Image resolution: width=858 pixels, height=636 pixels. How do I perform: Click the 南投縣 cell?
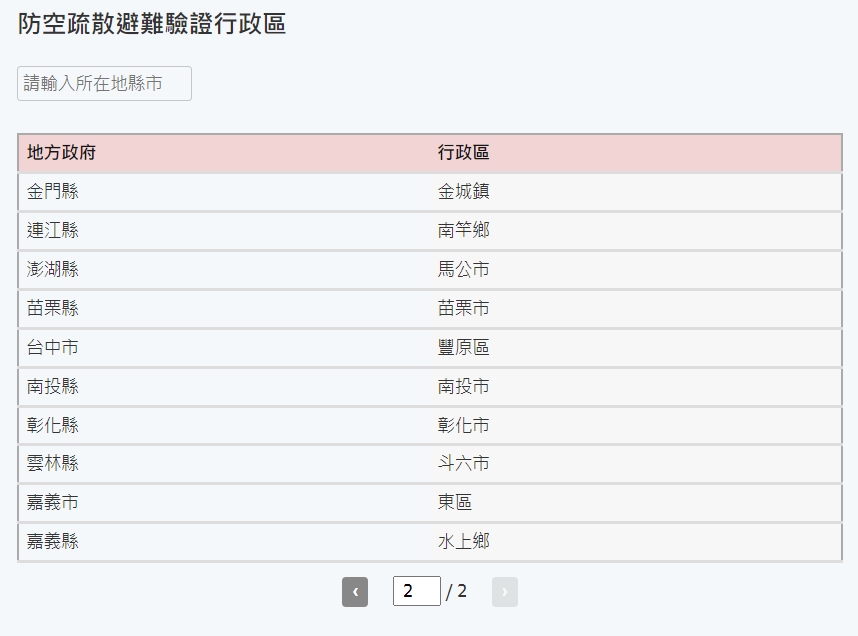coord(53,387)
